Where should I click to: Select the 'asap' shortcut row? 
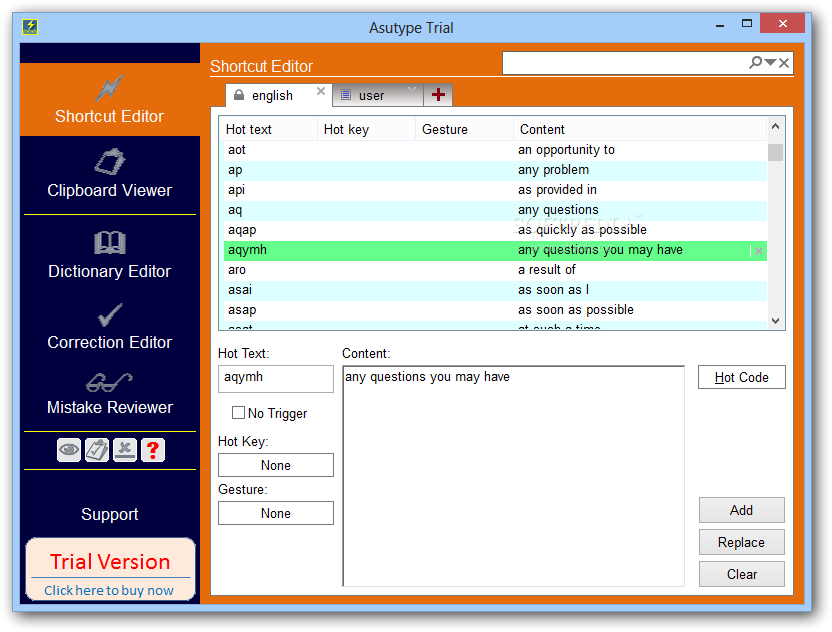point(495,310)
